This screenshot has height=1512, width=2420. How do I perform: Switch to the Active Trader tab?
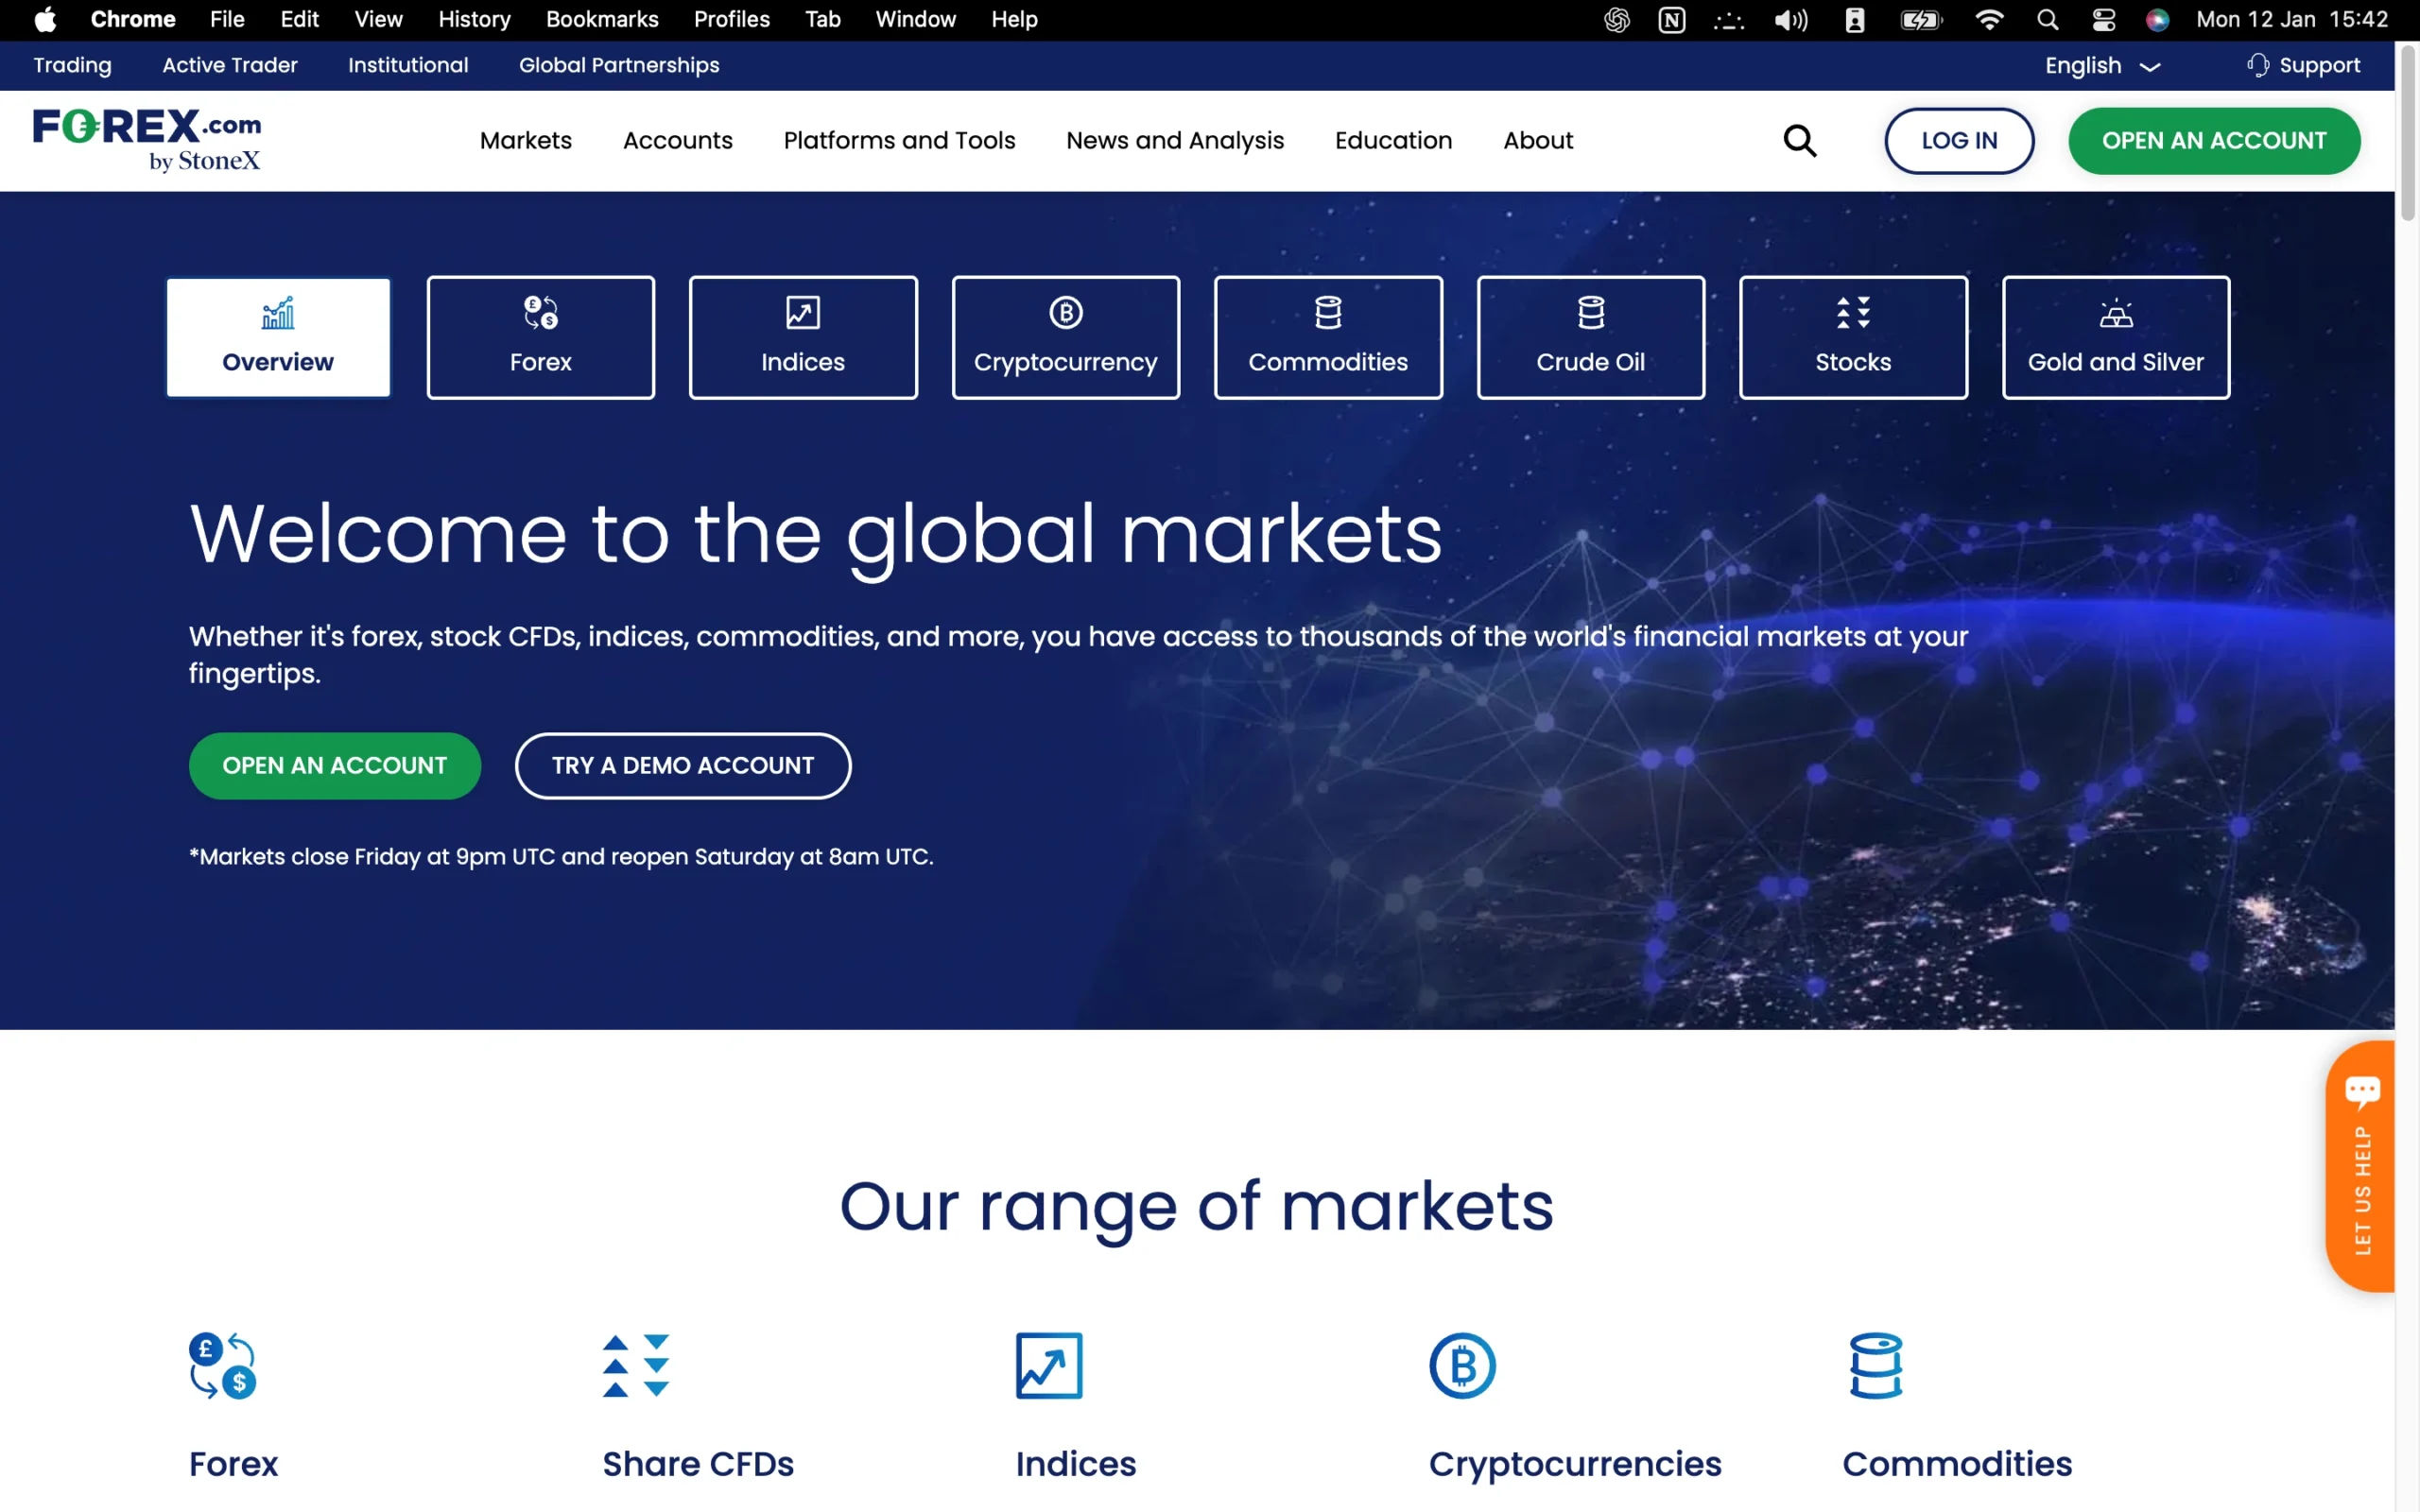(x=230, y=65)
